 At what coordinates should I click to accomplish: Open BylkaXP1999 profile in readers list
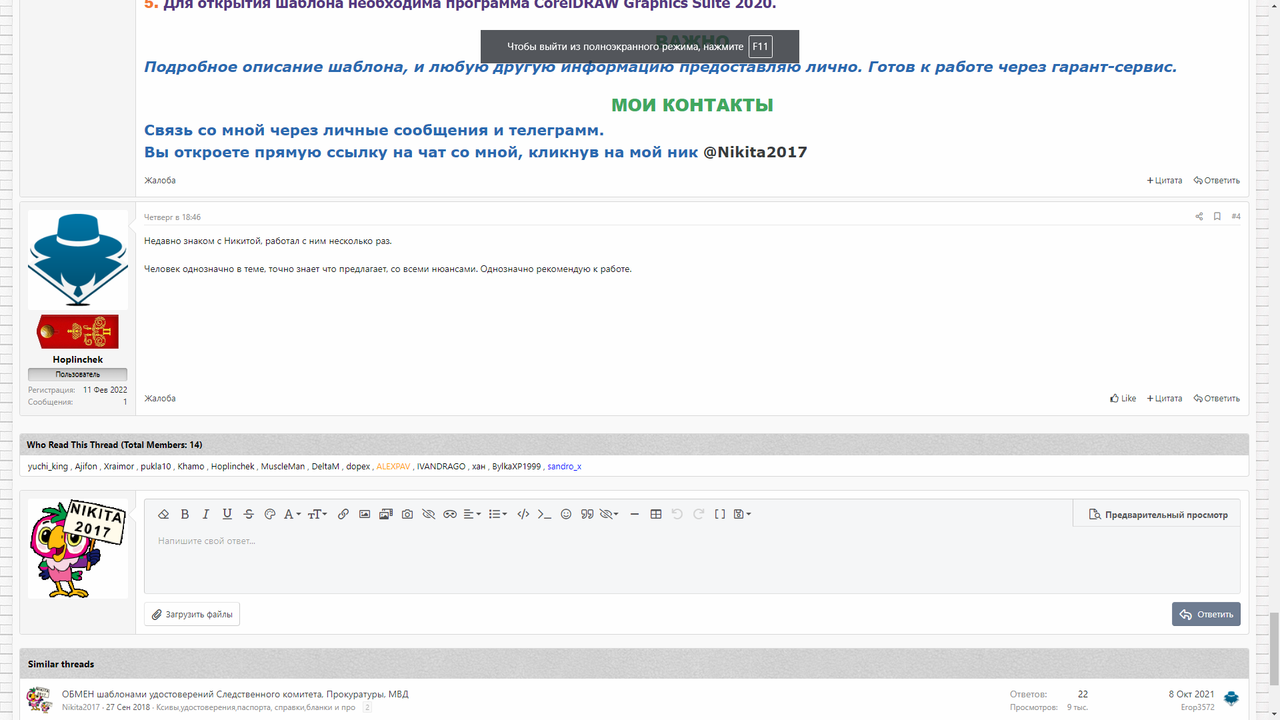516,466
